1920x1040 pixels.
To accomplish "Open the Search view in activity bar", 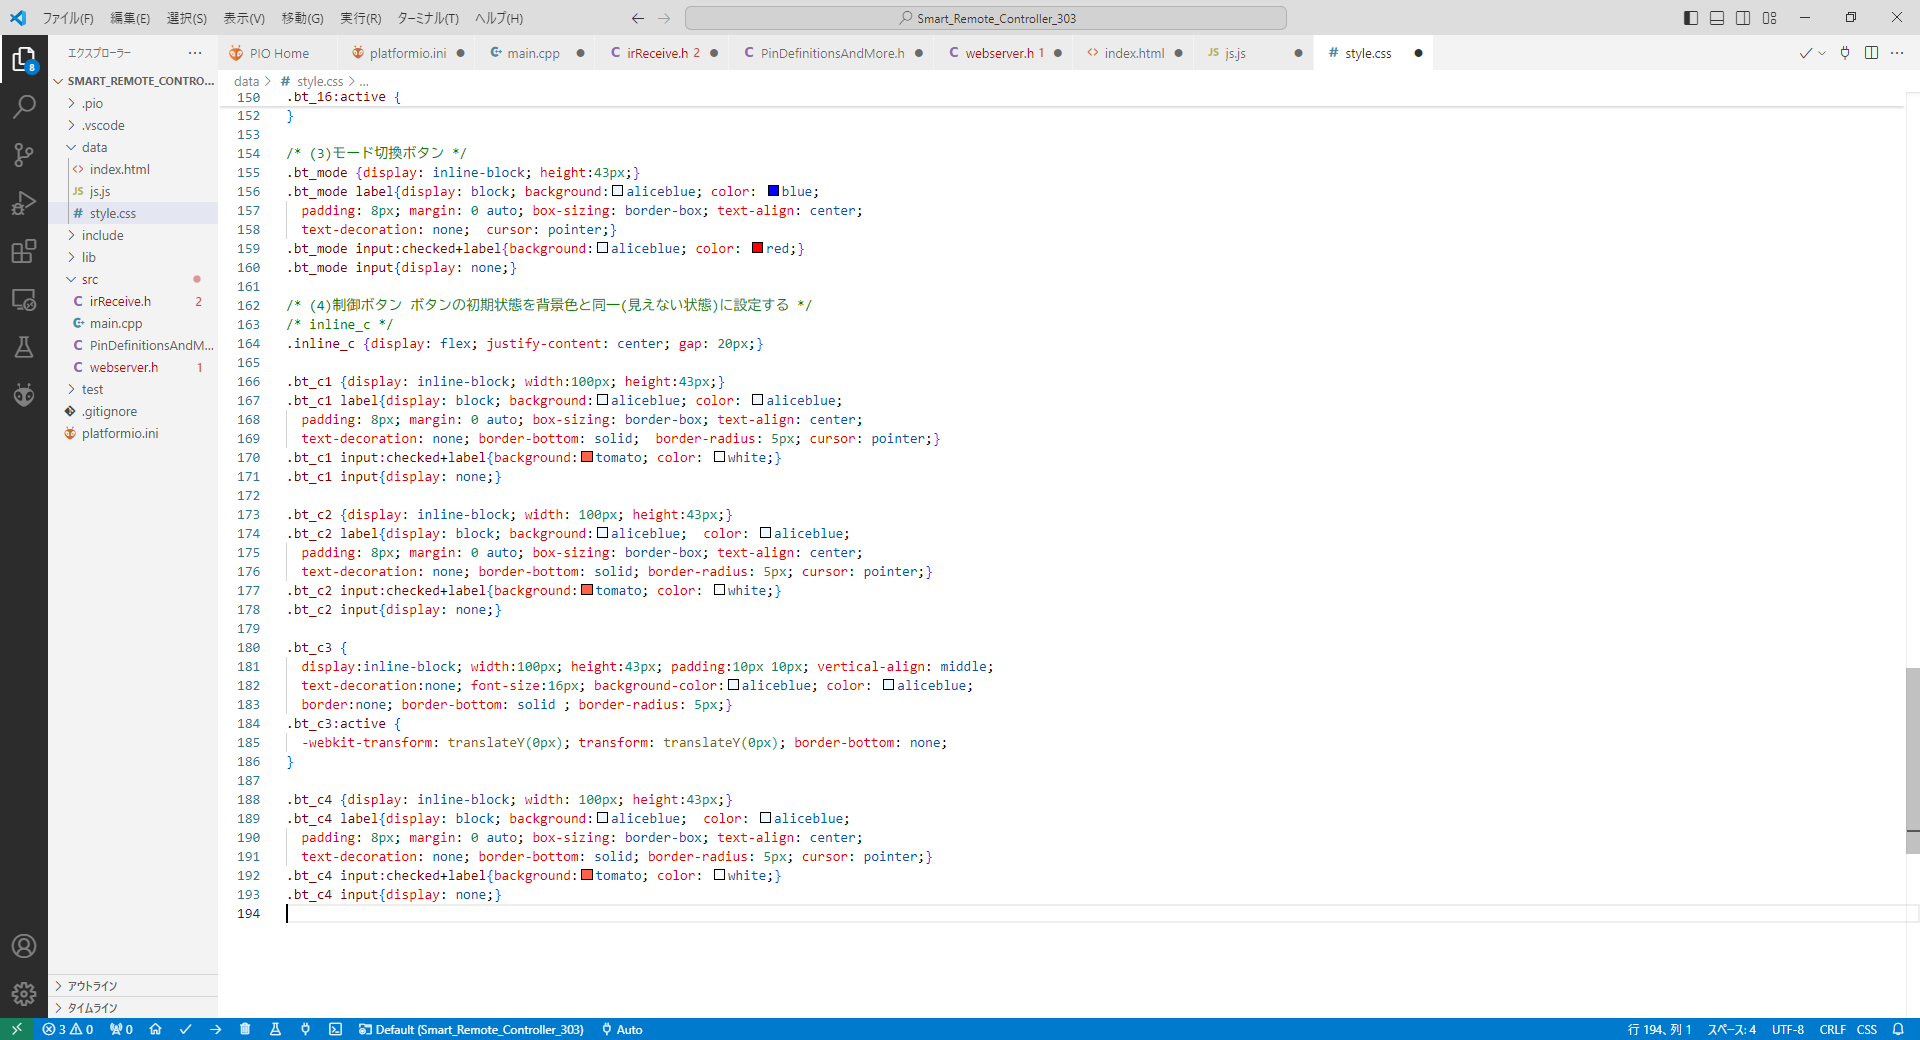I will (x=24, y=106).
